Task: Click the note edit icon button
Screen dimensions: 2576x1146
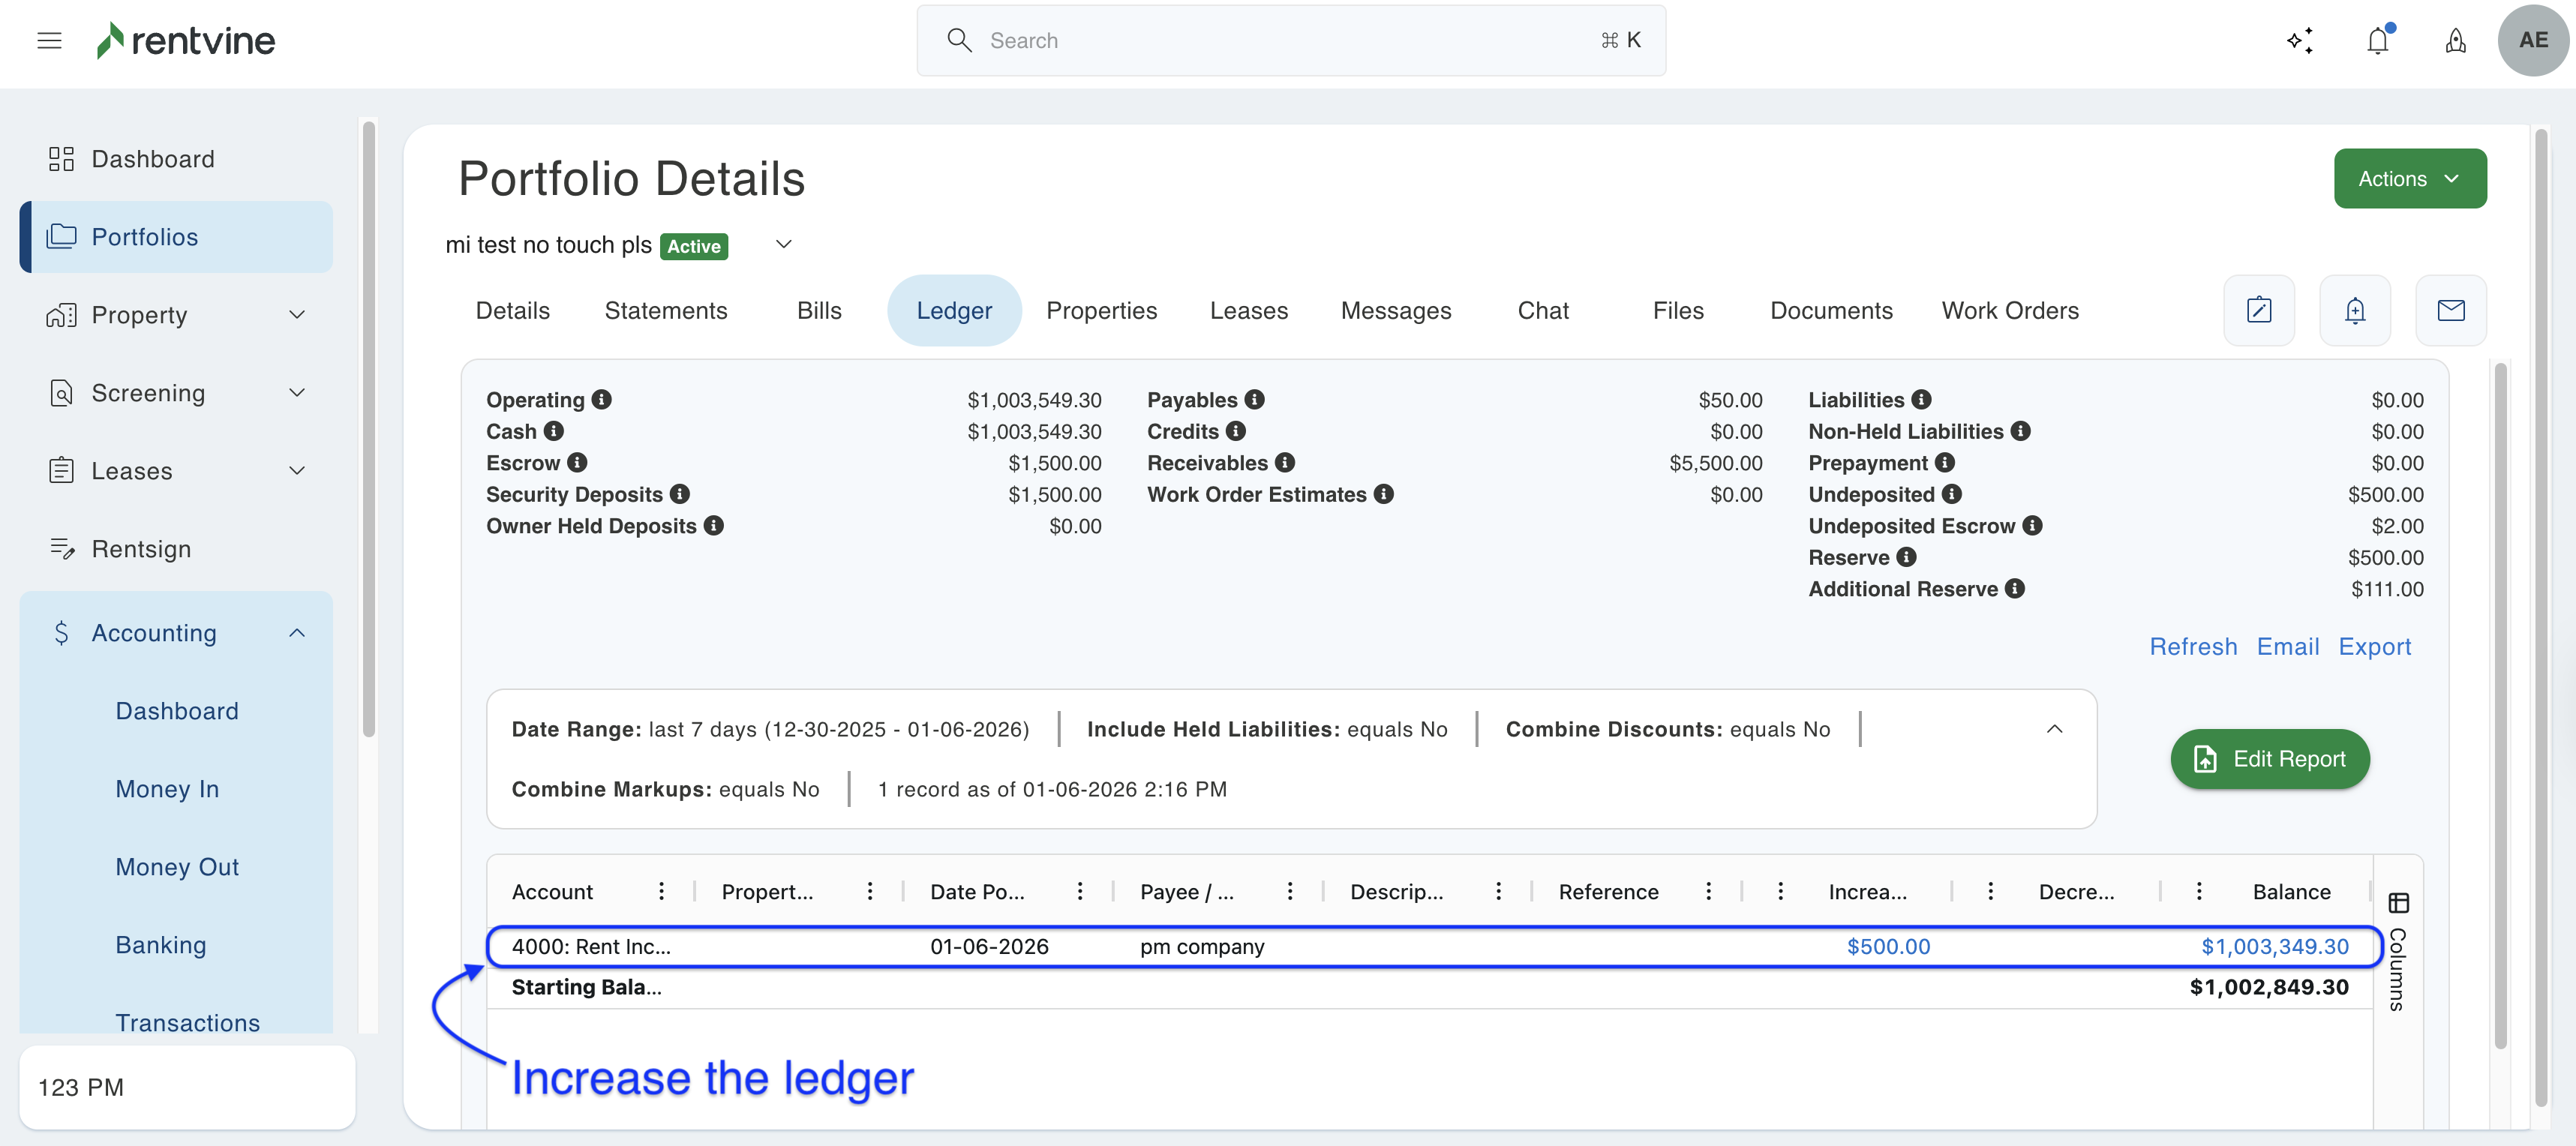Action: coord(2258,310)
